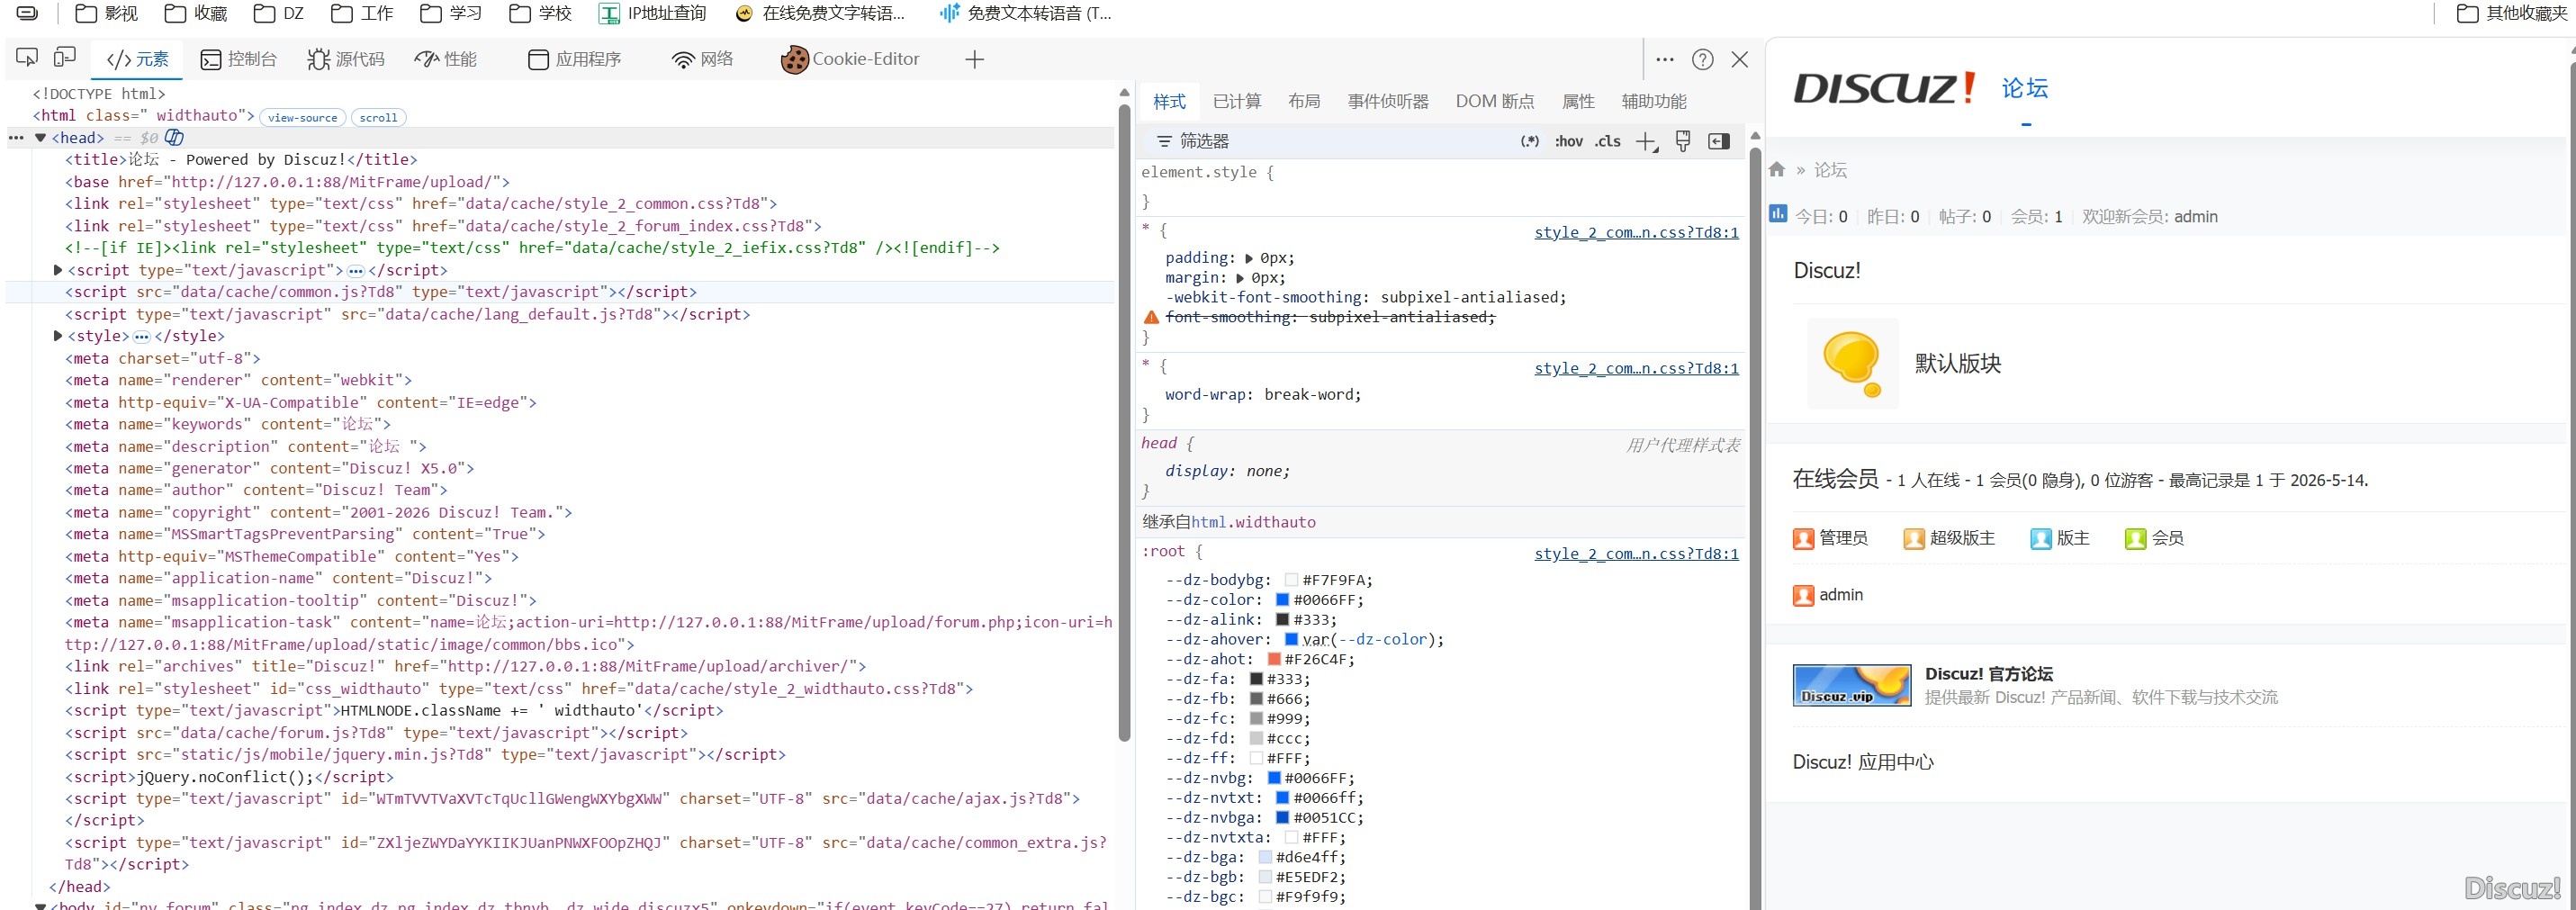Open the 元素 (Elements) DevTools tab
Screen dimensions: 2576x910
coord(138,59)
